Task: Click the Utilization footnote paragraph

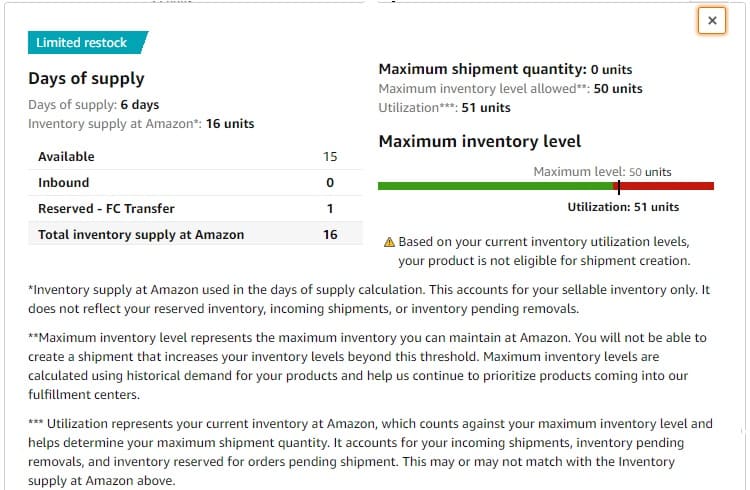Action: tap(370, 452)
